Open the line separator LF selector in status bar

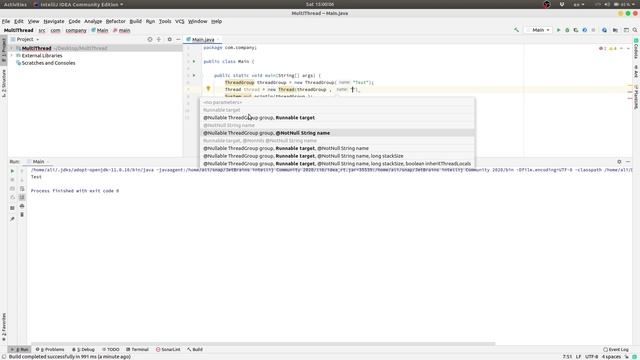(x=578, y=357)
